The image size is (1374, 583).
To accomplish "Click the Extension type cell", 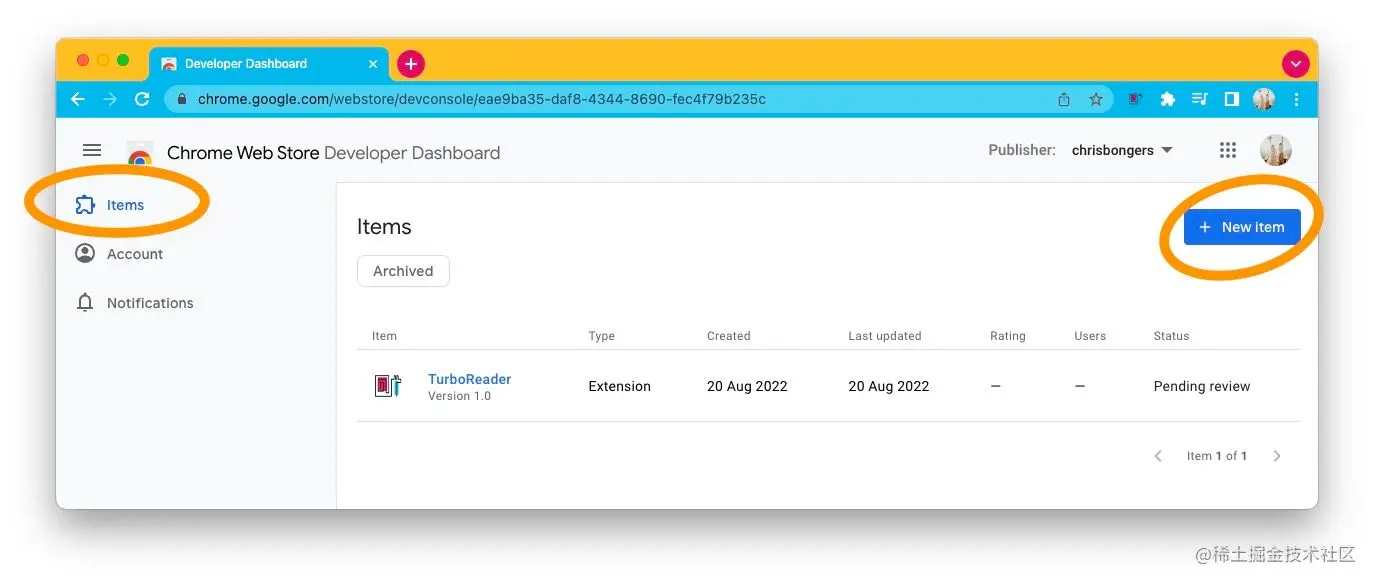I will click(x=619, y=386).
